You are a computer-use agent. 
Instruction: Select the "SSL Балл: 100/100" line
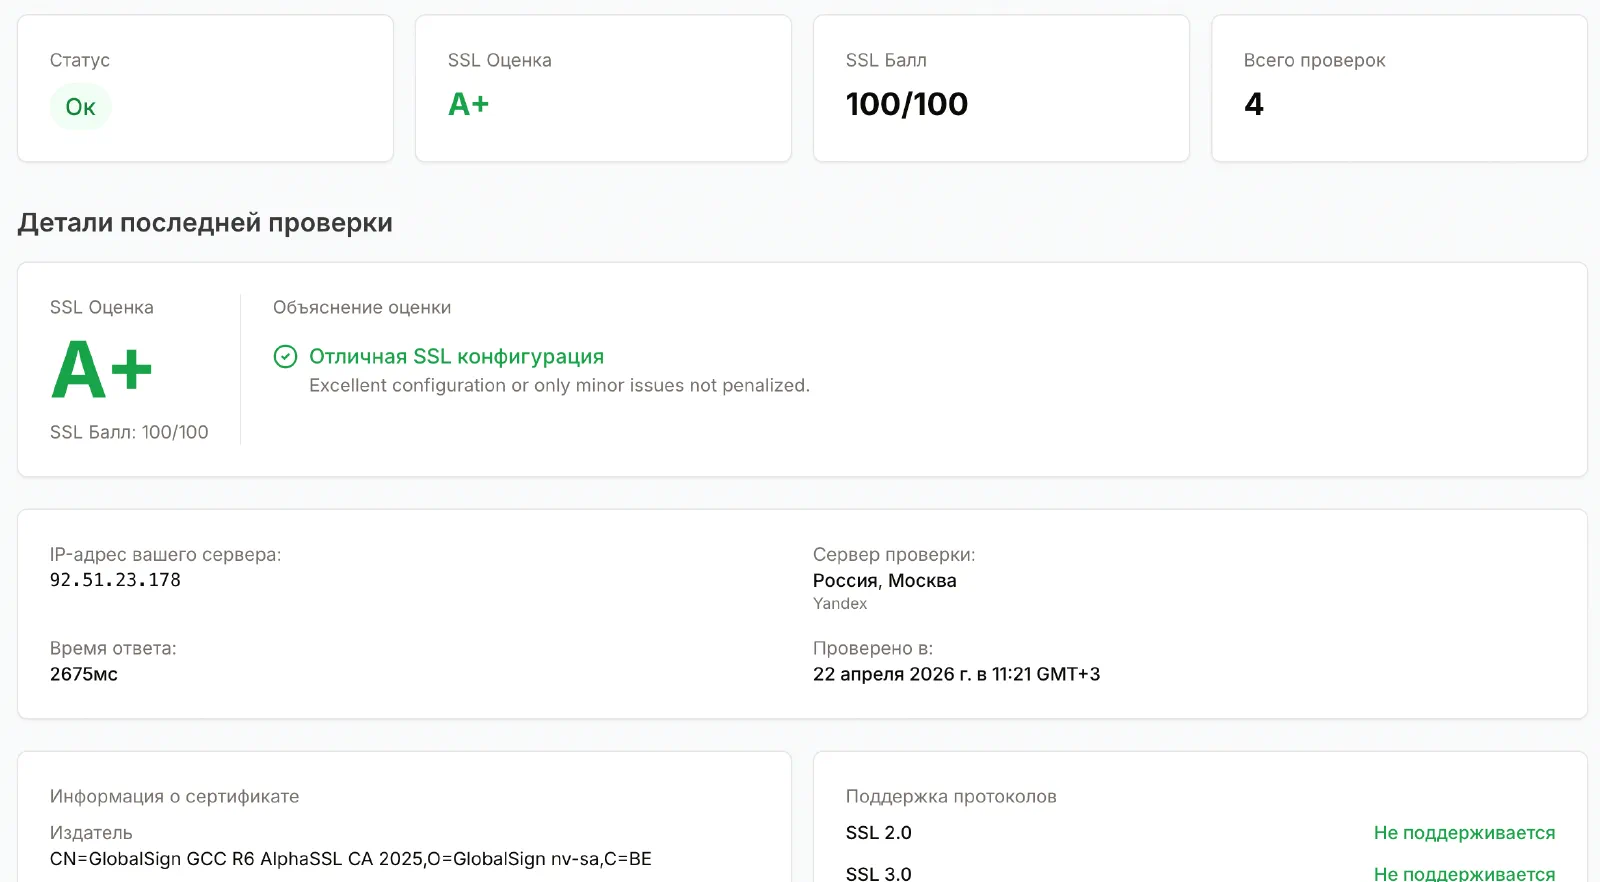pos(129,432)
